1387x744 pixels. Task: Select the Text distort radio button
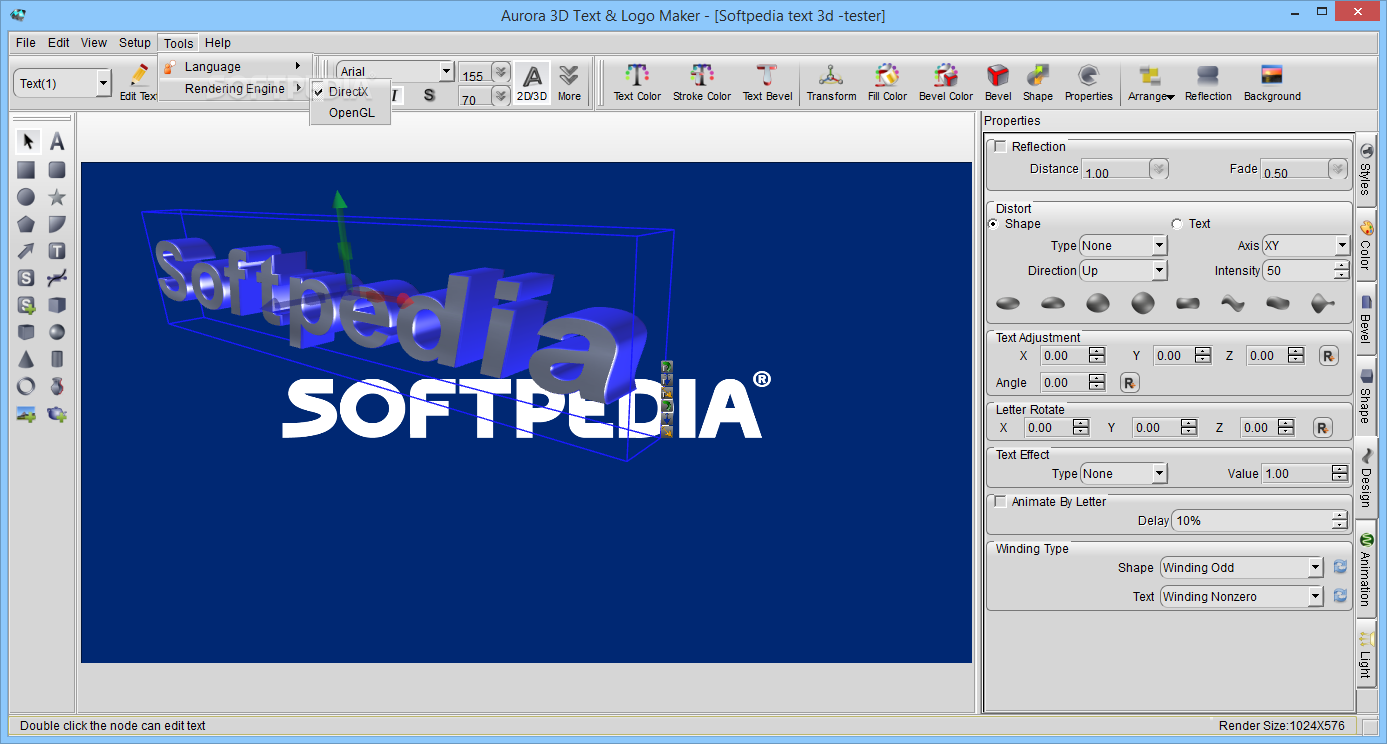(1176, 224)
